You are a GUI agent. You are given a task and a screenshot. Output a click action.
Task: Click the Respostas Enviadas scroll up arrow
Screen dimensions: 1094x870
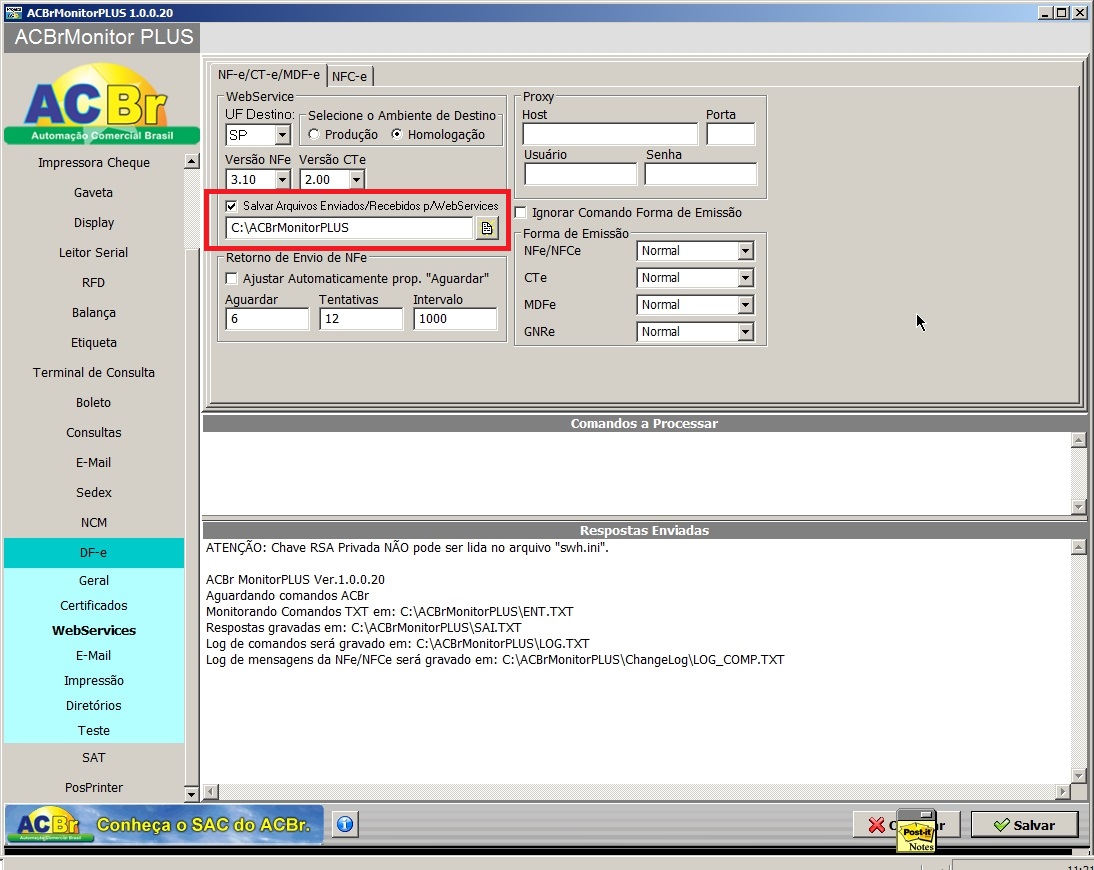tap(1079, 548)
